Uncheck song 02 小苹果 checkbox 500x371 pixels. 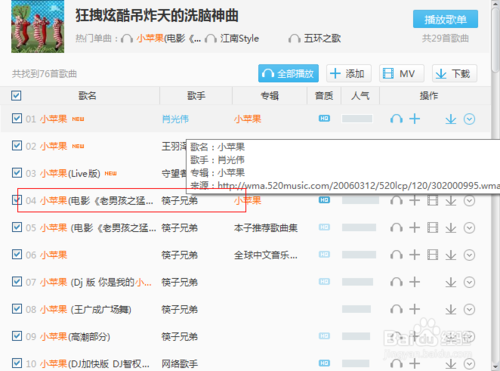(x=17, y=146)
